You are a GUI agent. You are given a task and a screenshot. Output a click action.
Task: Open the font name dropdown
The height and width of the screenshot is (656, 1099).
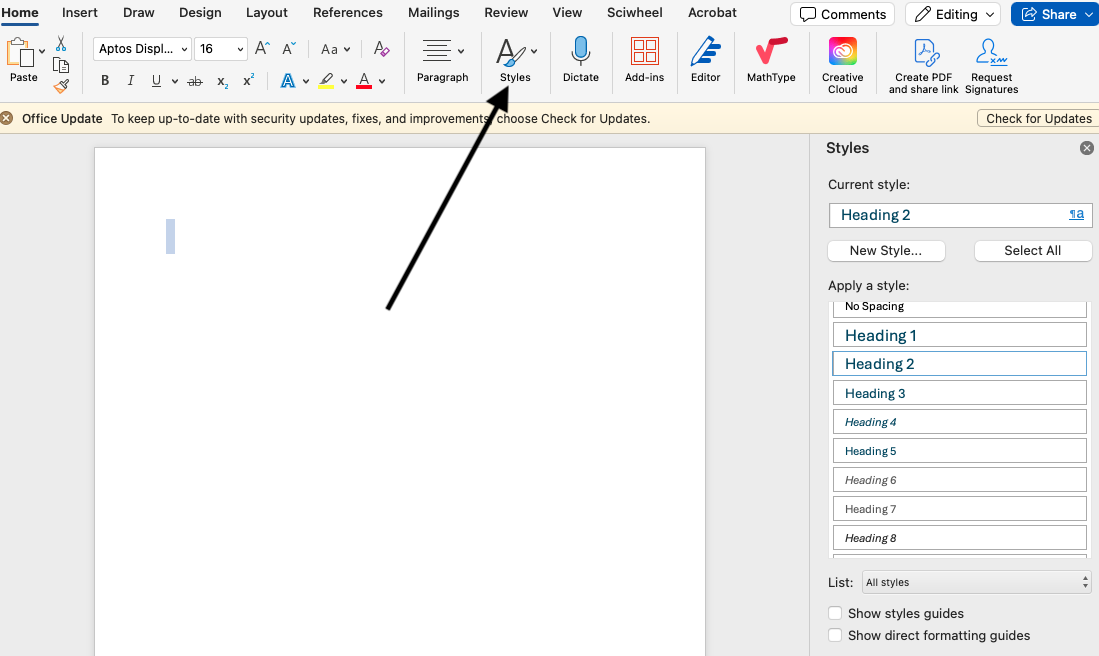[x=184, y=49]
